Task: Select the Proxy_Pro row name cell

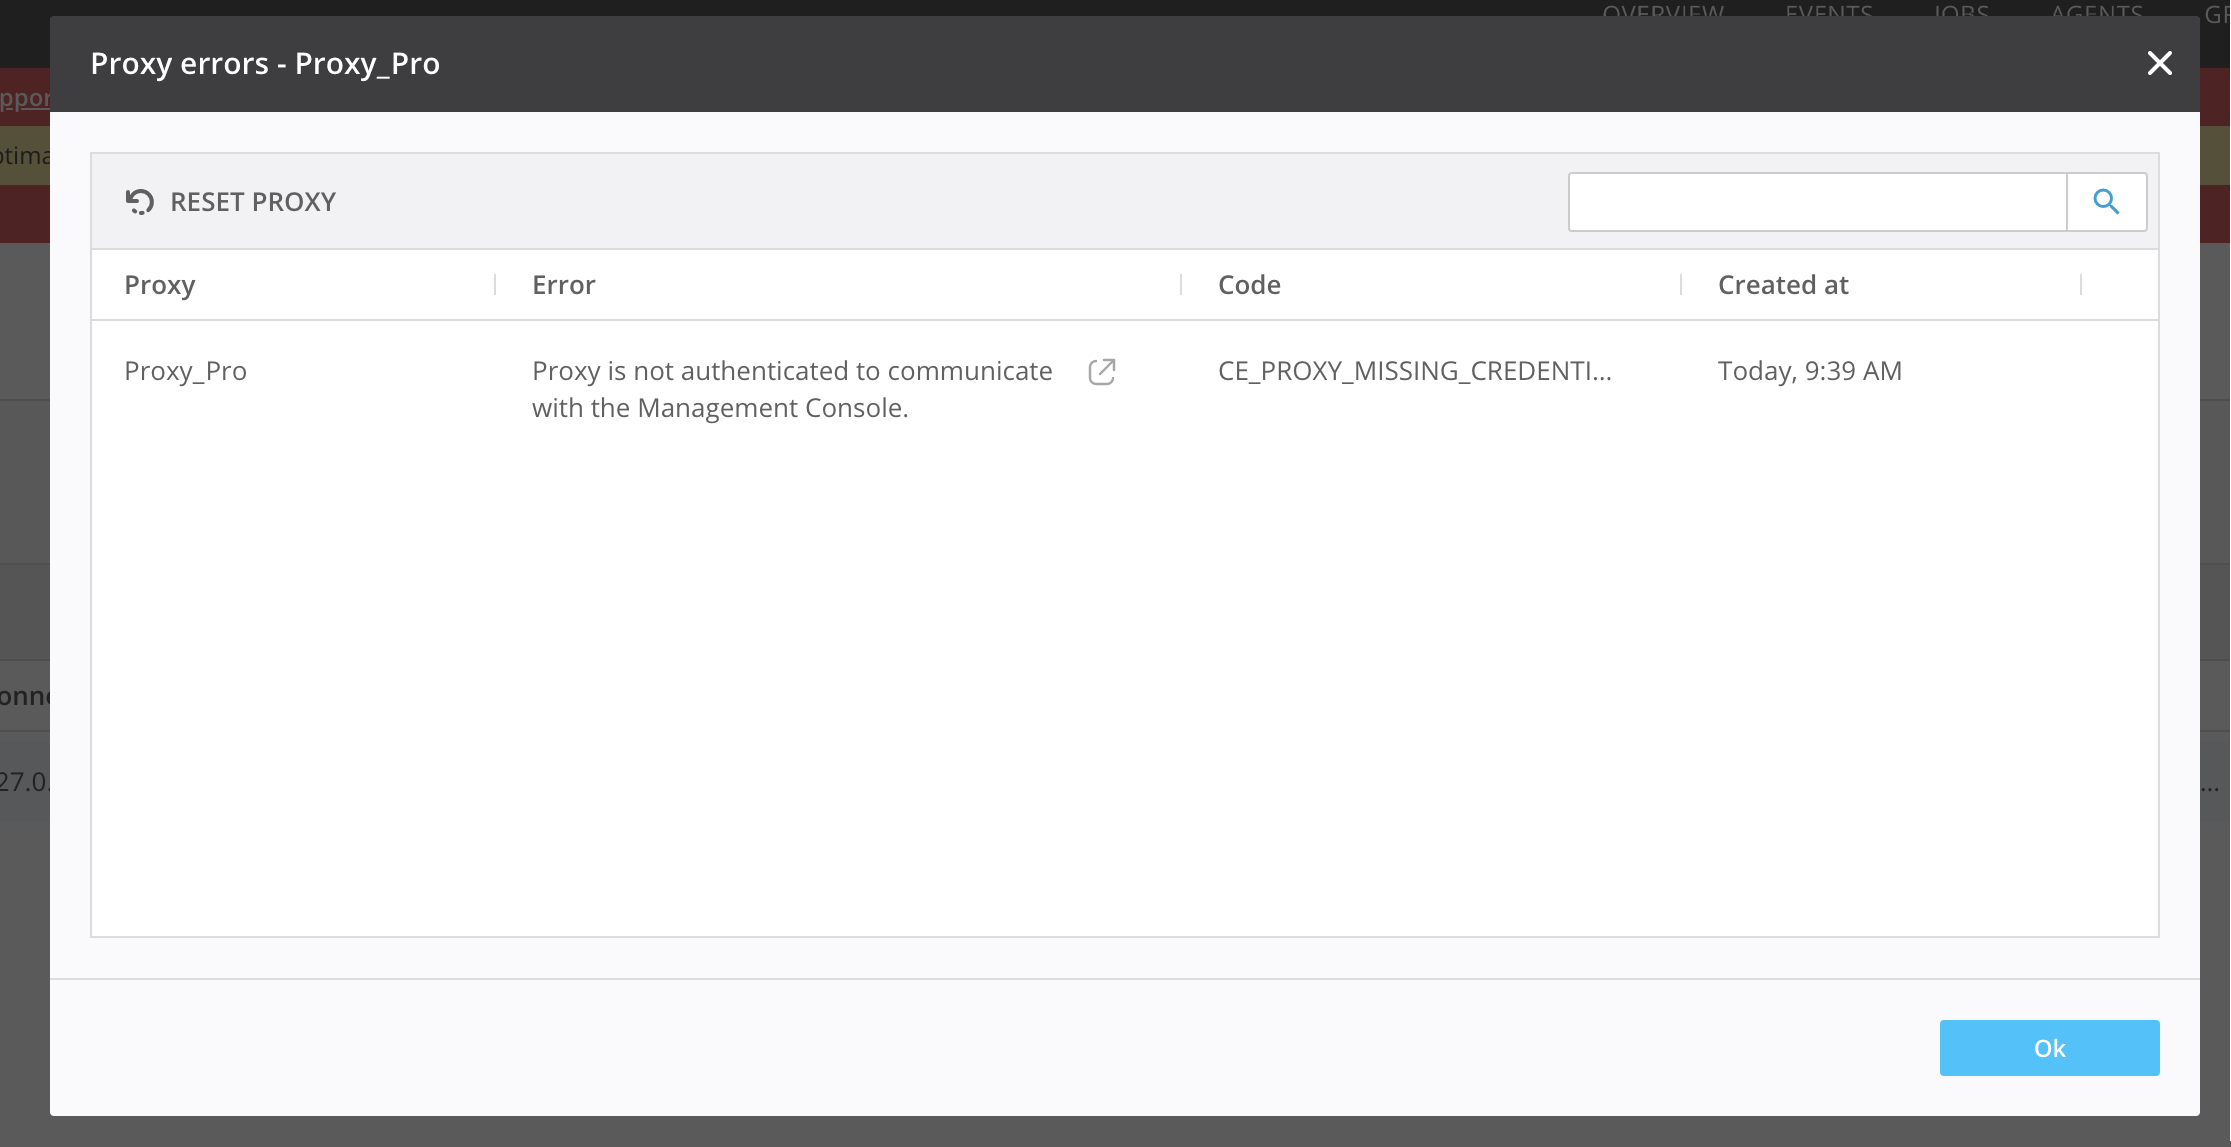Action: pyautogui.click(x=186, y=371)
